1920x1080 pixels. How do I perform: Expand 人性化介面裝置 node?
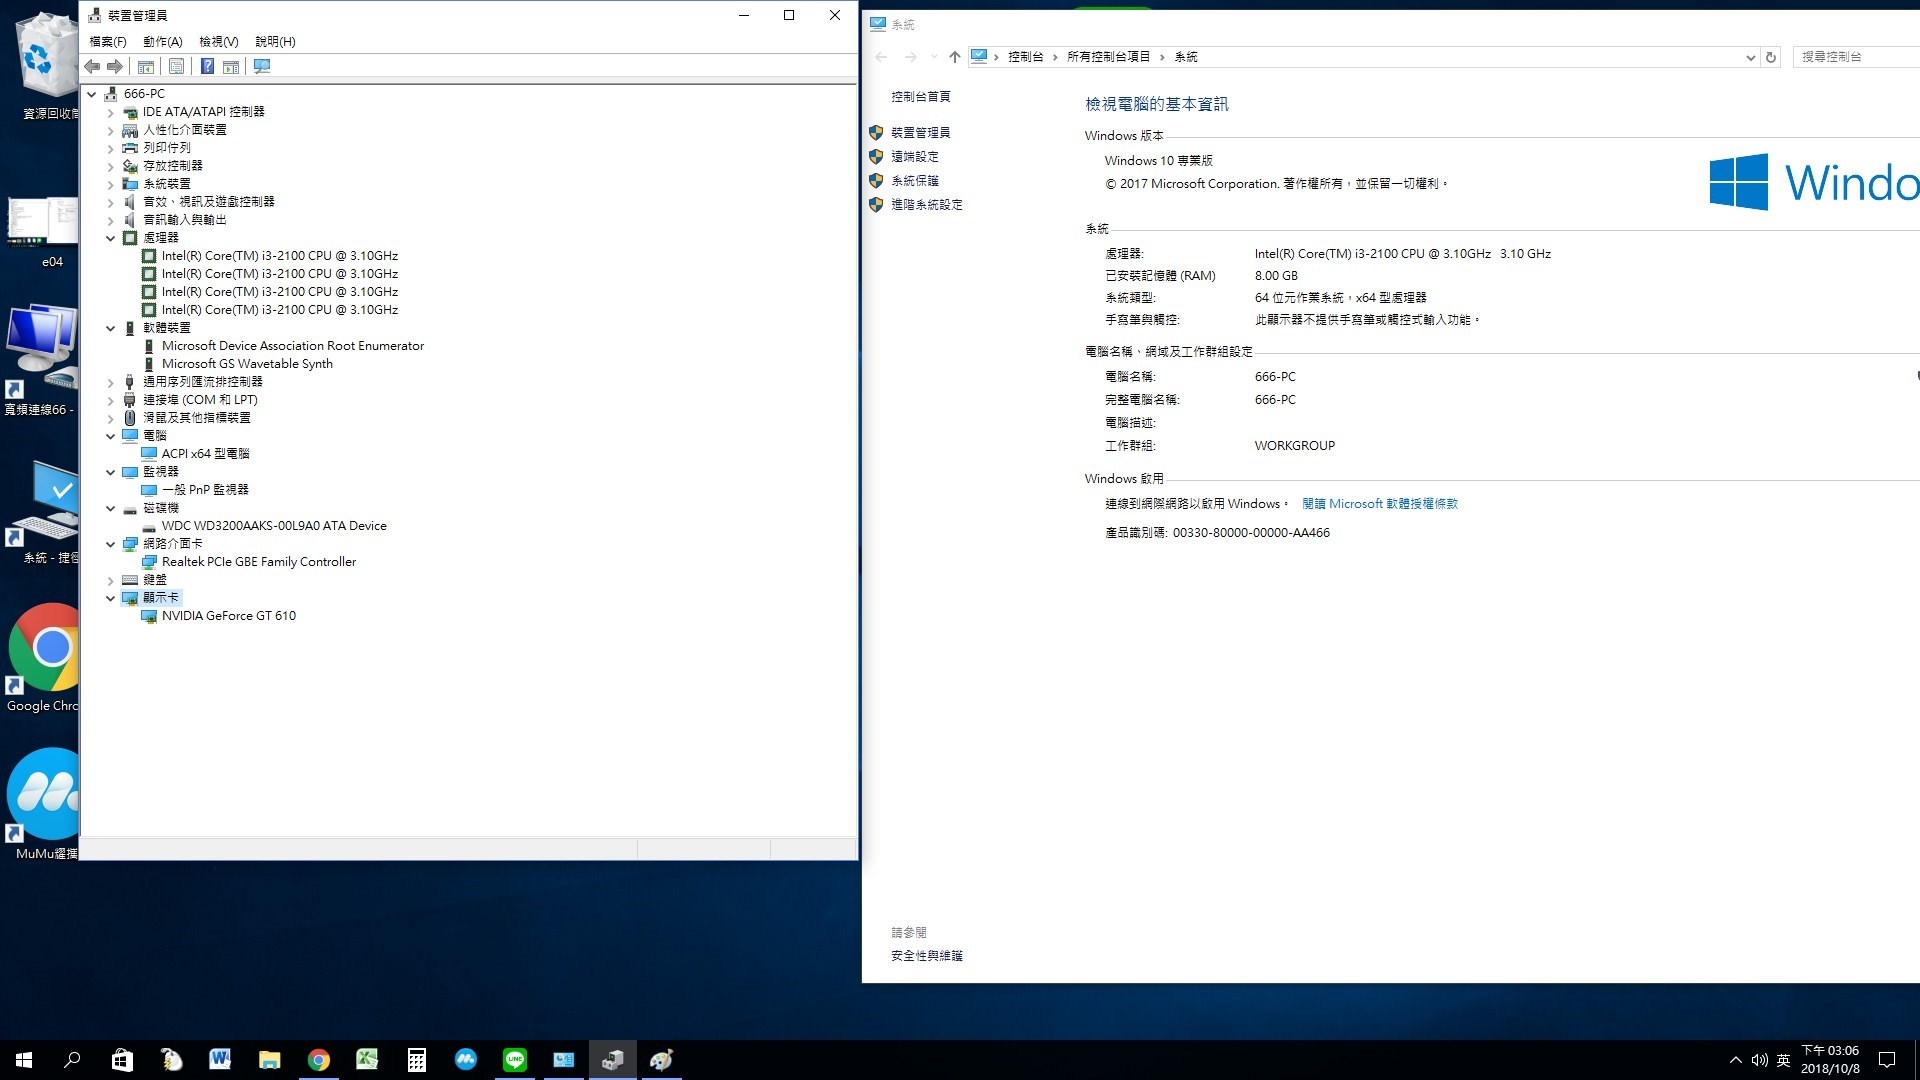111,130
